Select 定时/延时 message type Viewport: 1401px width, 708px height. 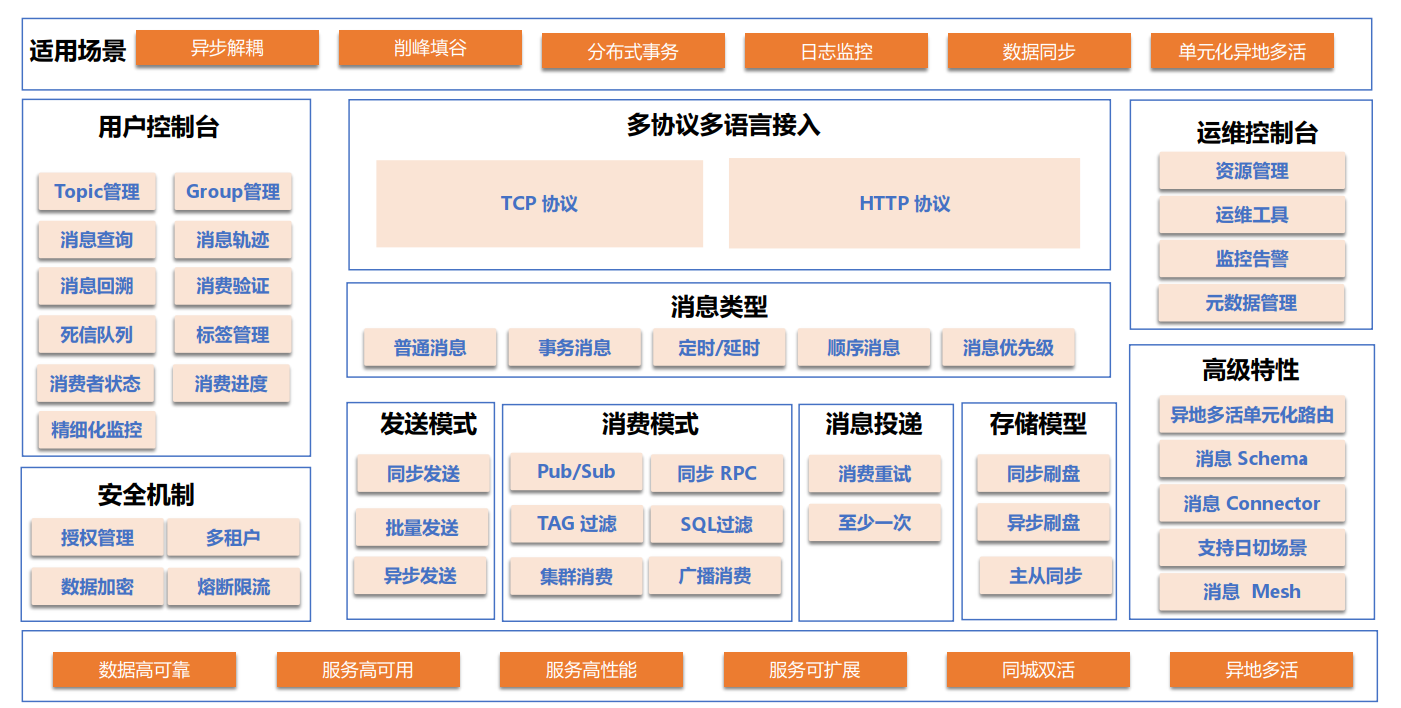pyautogui.click(x=719, y=348)
